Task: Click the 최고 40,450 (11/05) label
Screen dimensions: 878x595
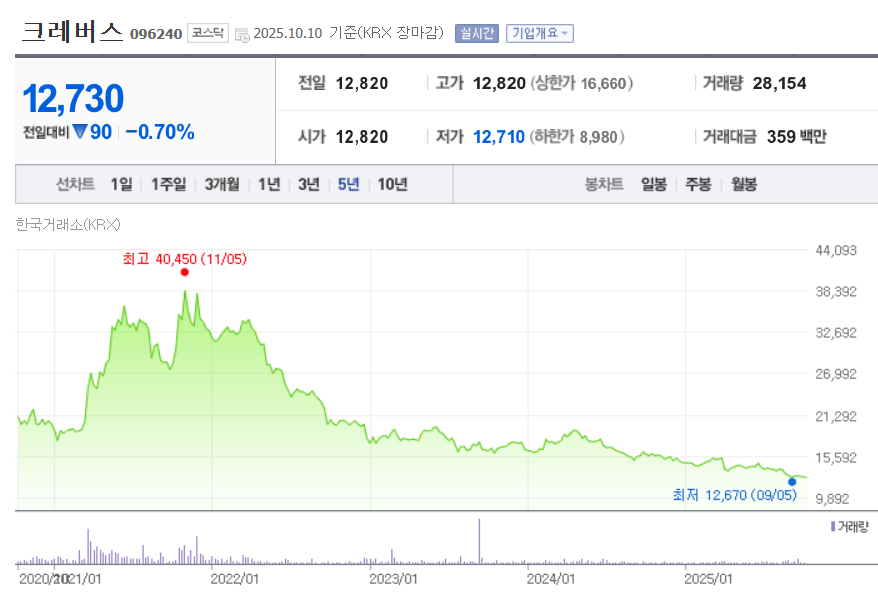Action: pyautogui.click(x=185, y=259)
